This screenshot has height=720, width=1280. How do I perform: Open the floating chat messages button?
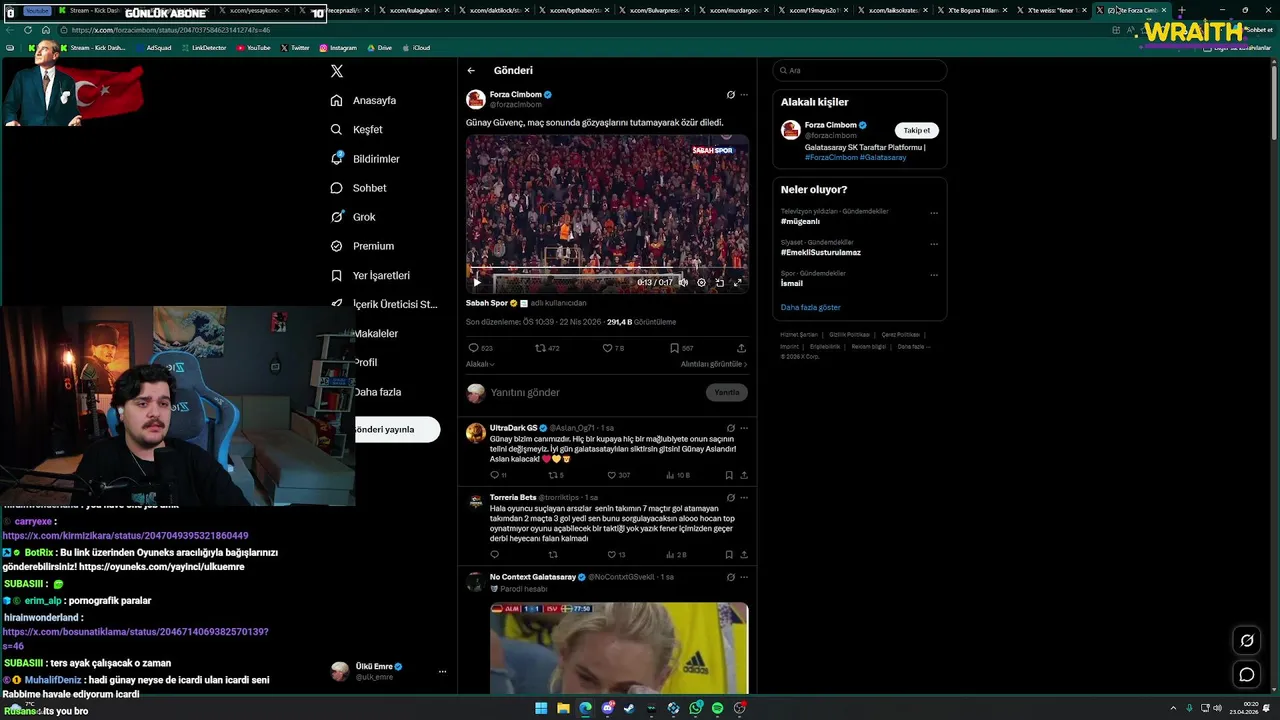pos(1247,674)
